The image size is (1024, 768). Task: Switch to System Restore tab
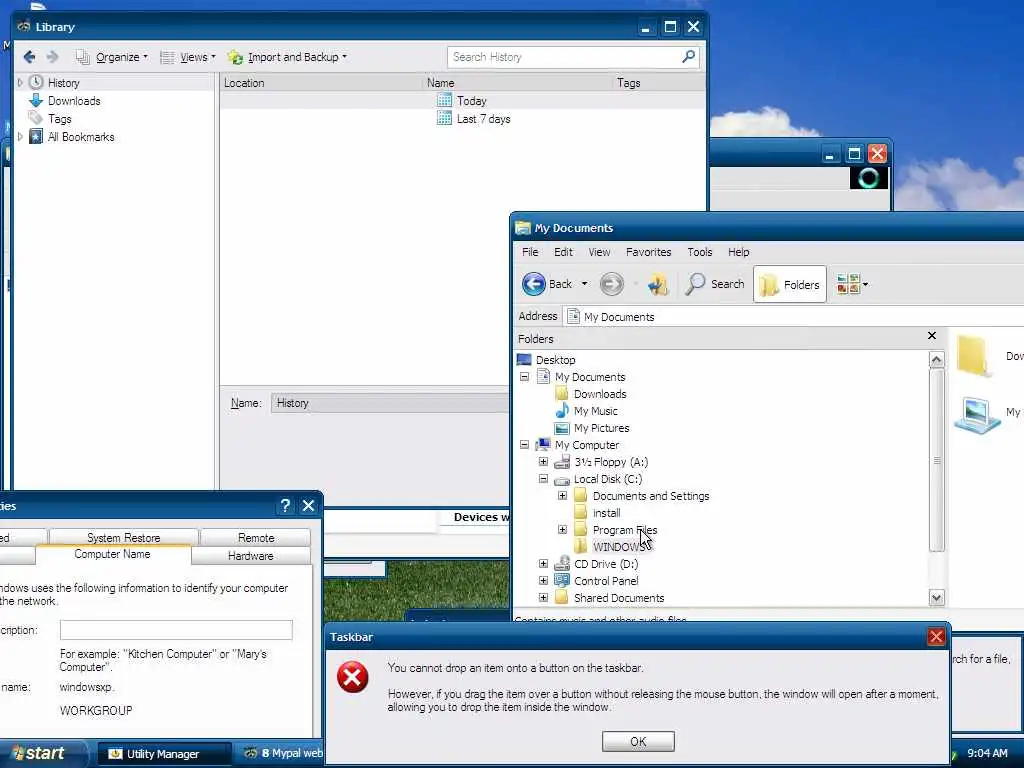click(x=123, y=537)
